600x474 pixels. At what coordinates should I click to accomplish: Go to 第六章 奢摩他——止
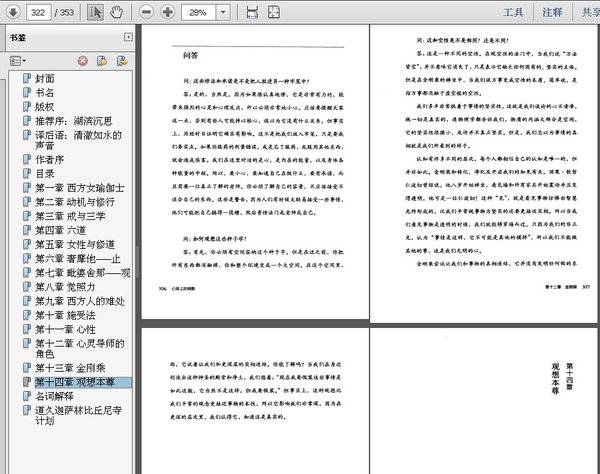78,259
